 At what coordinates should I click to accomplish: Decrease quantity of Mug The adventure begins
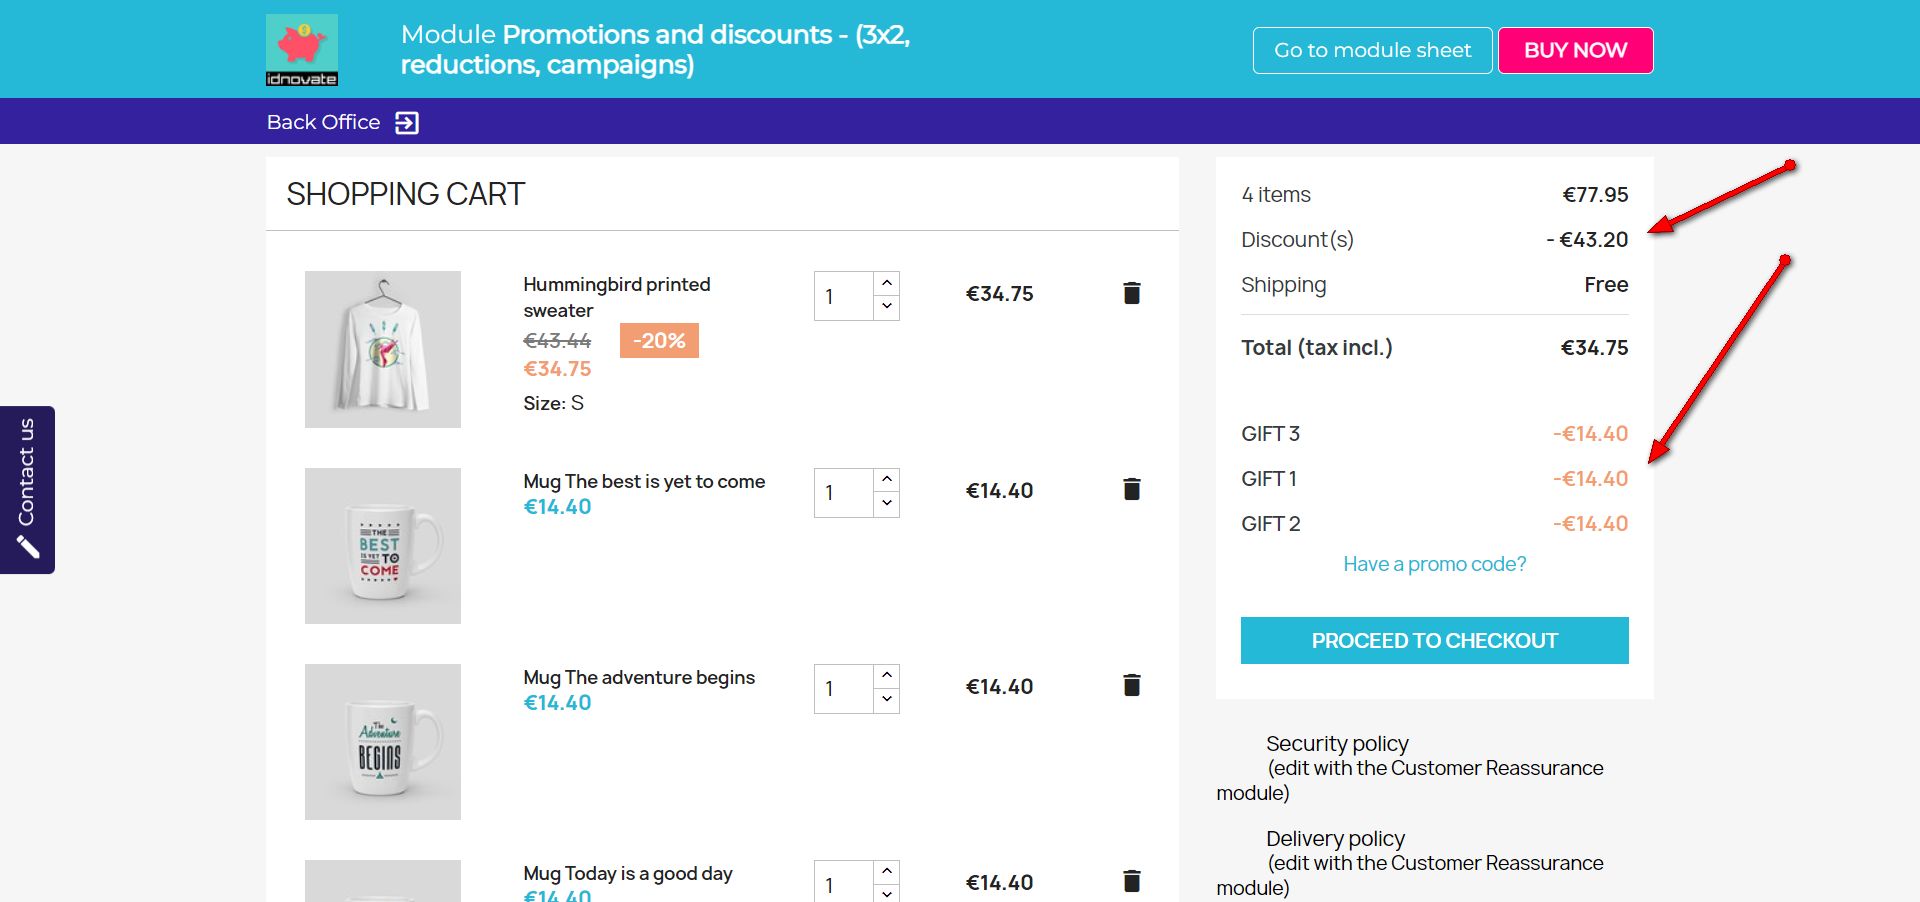click(887, 700)
